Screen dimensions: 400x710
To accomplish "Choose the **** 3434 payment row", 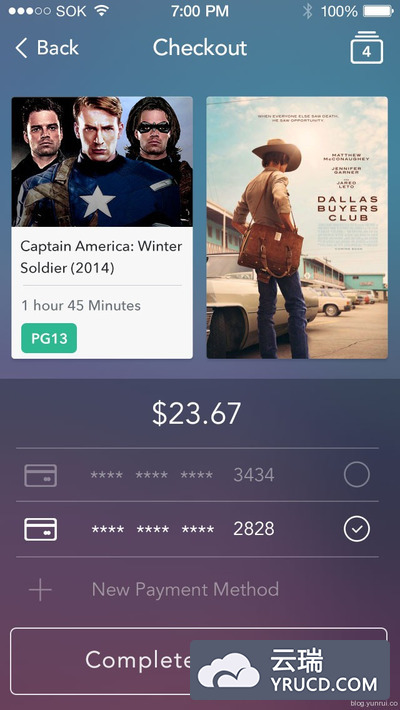I will point(197,475).
